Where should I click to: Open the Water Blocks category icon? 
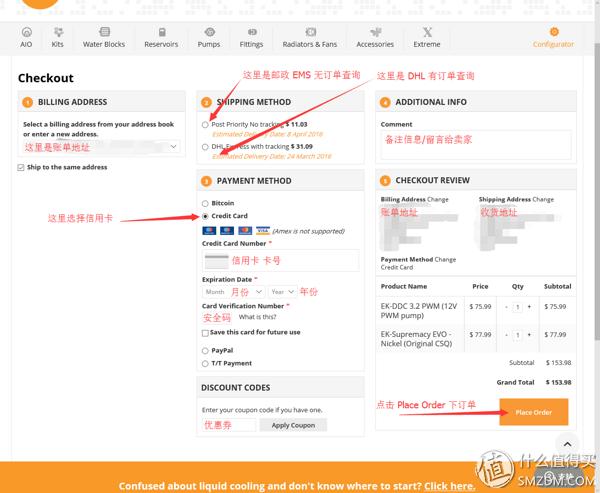[104, 32]
